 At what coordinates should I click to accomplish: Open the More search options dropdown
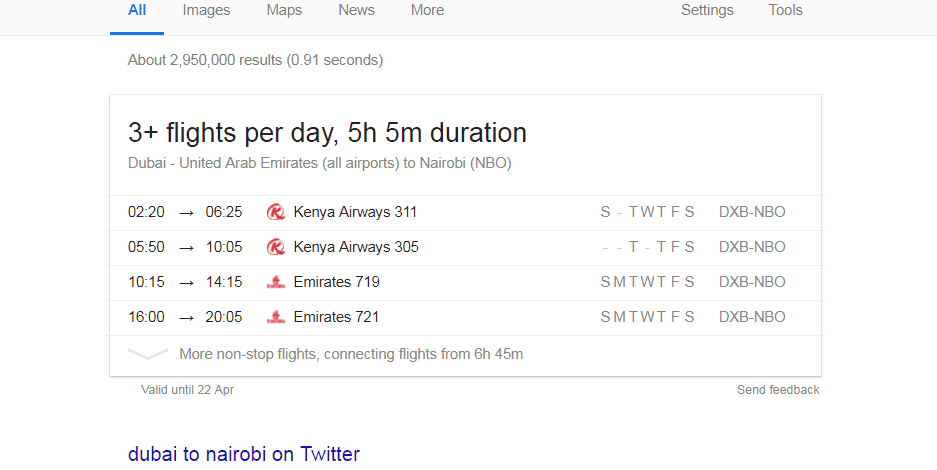427,10
